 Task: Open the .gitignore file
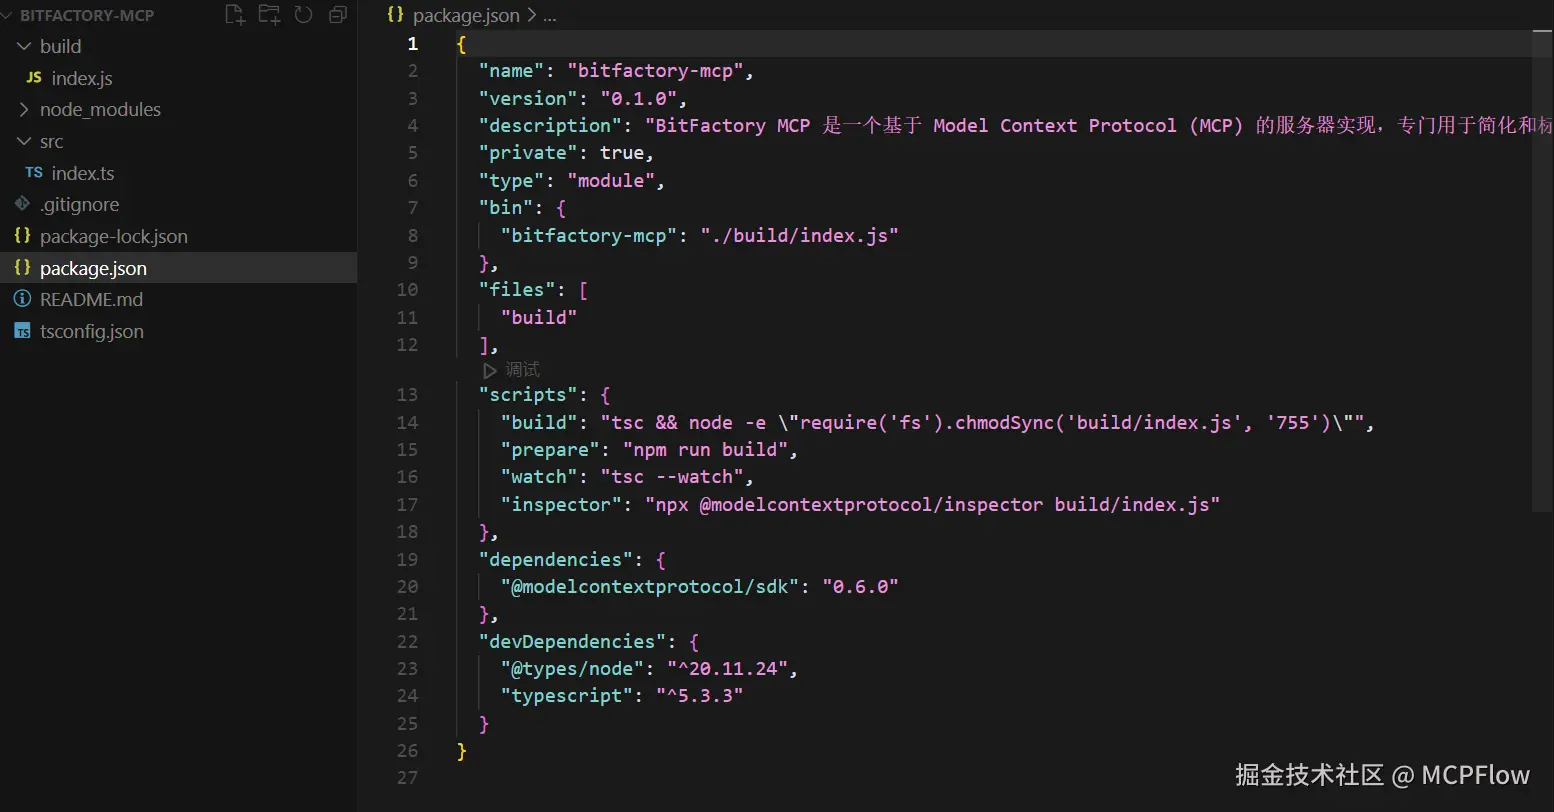pyautogui.click(x=79, y=204)
